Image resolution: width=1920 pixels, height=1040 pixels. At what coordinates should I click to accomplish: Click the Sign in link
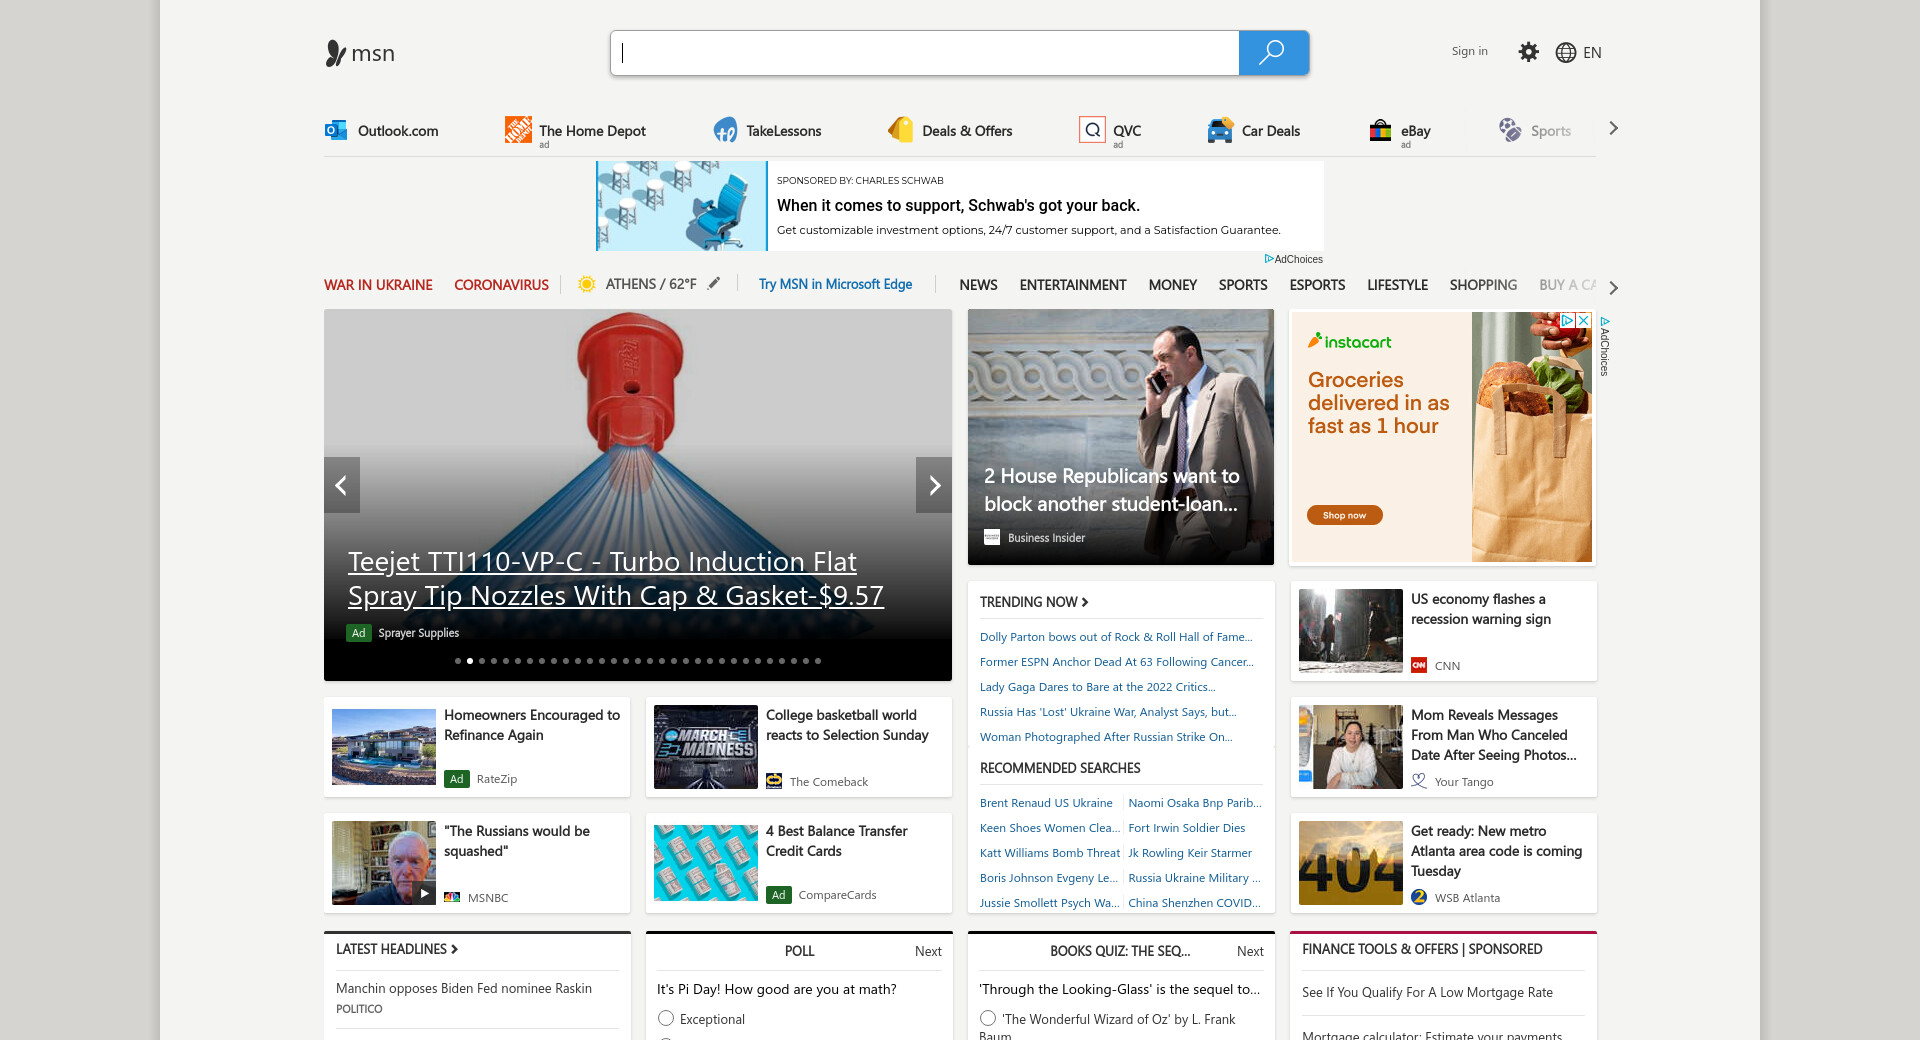(1469, 51)
